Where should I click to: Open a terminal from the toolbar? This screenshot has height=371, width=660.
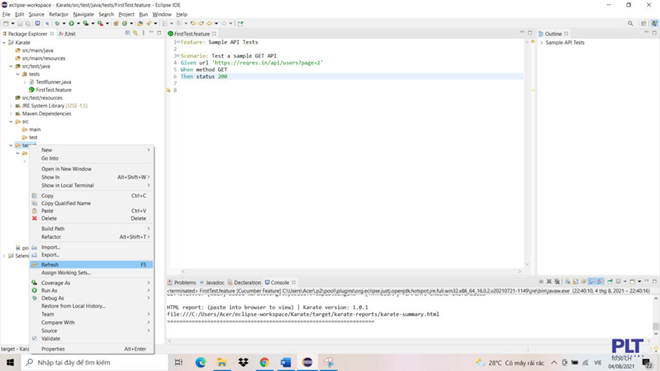tap(38, 24)
